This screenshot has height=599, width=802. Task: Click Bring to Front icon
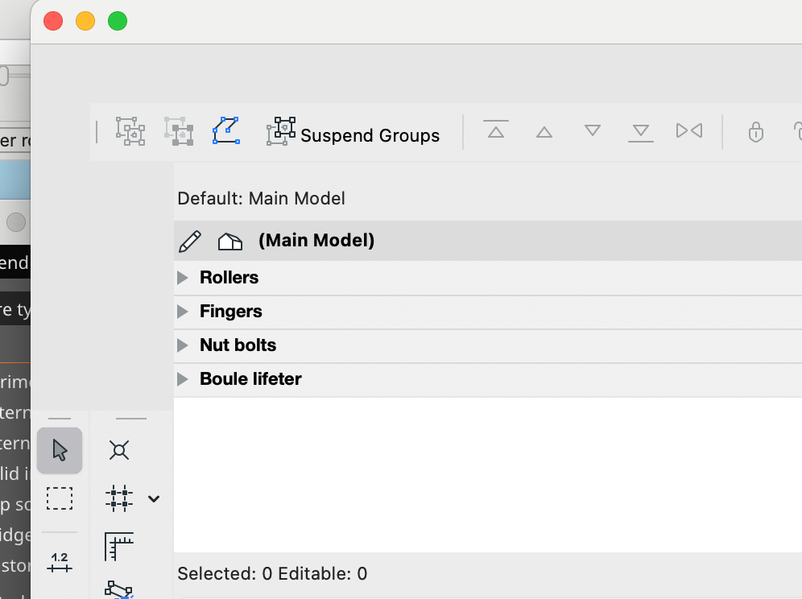click(496, 131)
